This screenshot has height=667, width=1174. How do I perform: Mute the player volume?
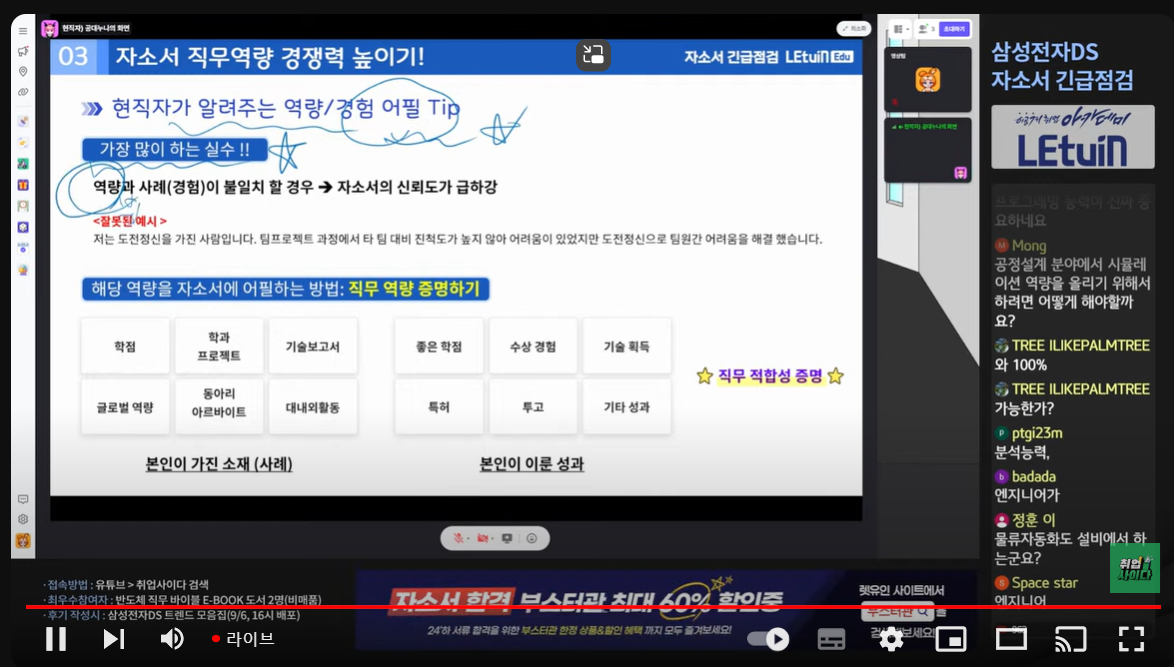[x=173, y=638]
